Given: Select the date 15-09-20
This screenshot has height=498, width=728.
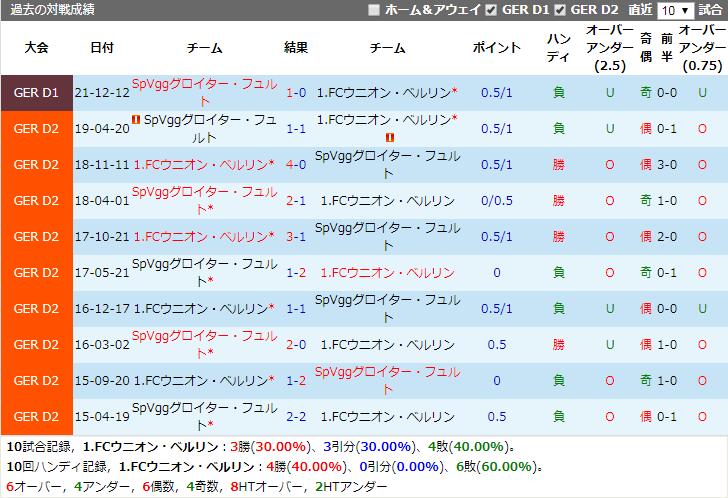Looking at the screenshot, I should point(102,381).
